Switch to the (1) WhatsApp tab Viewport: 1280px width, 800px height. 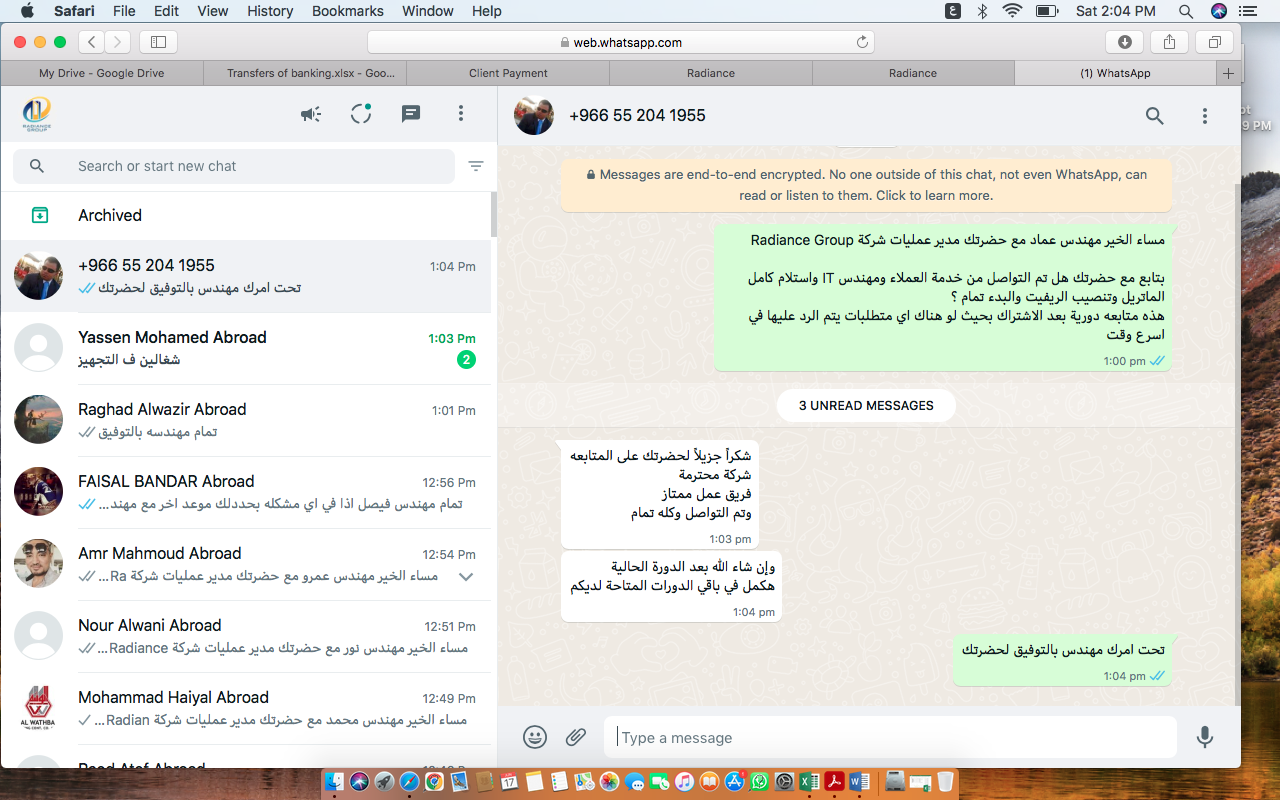point(1115,73)
